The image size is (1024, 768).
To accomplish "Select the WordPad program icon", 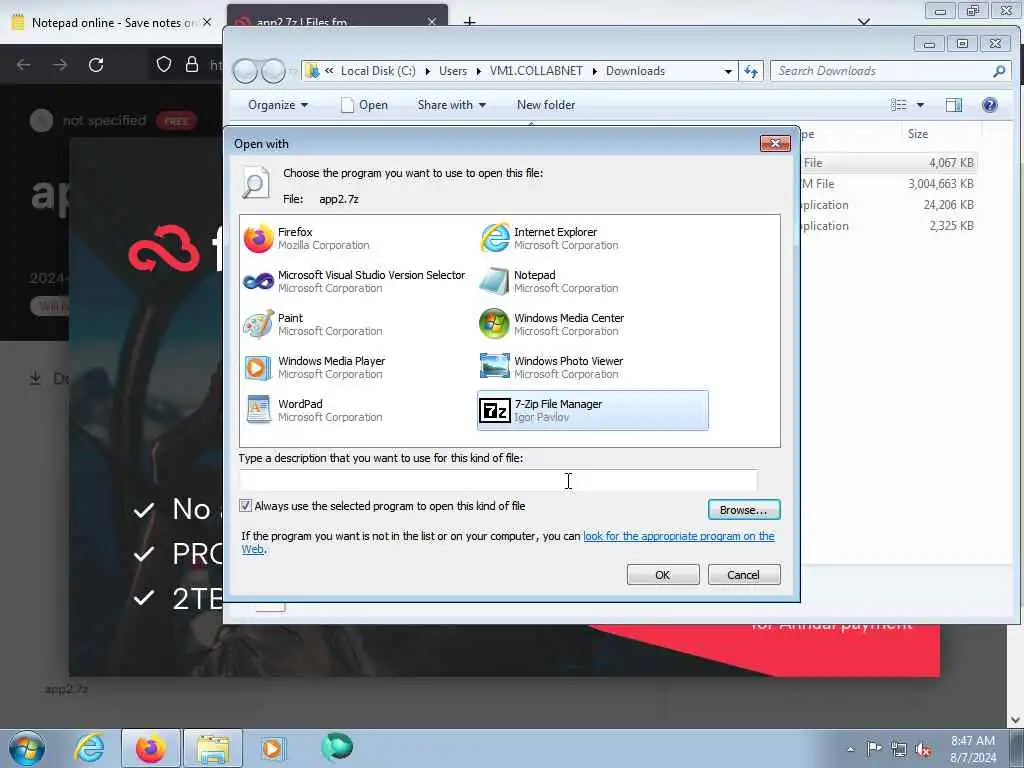I will click(x=259, y=410).
